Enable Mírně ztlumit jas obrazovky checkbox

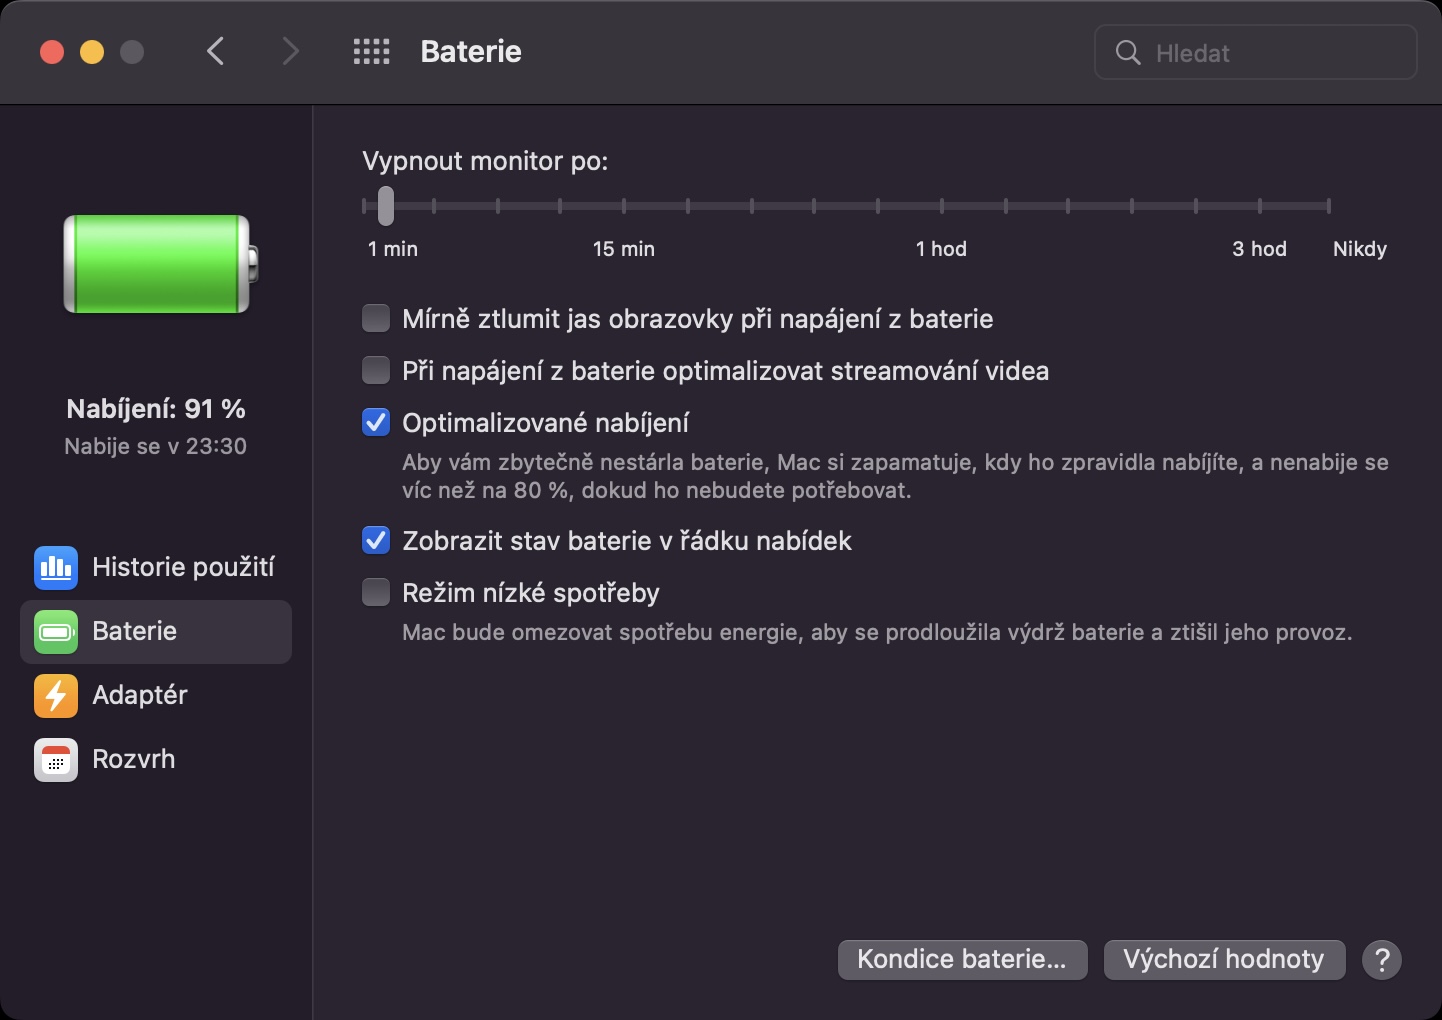[x=376, y=319]
